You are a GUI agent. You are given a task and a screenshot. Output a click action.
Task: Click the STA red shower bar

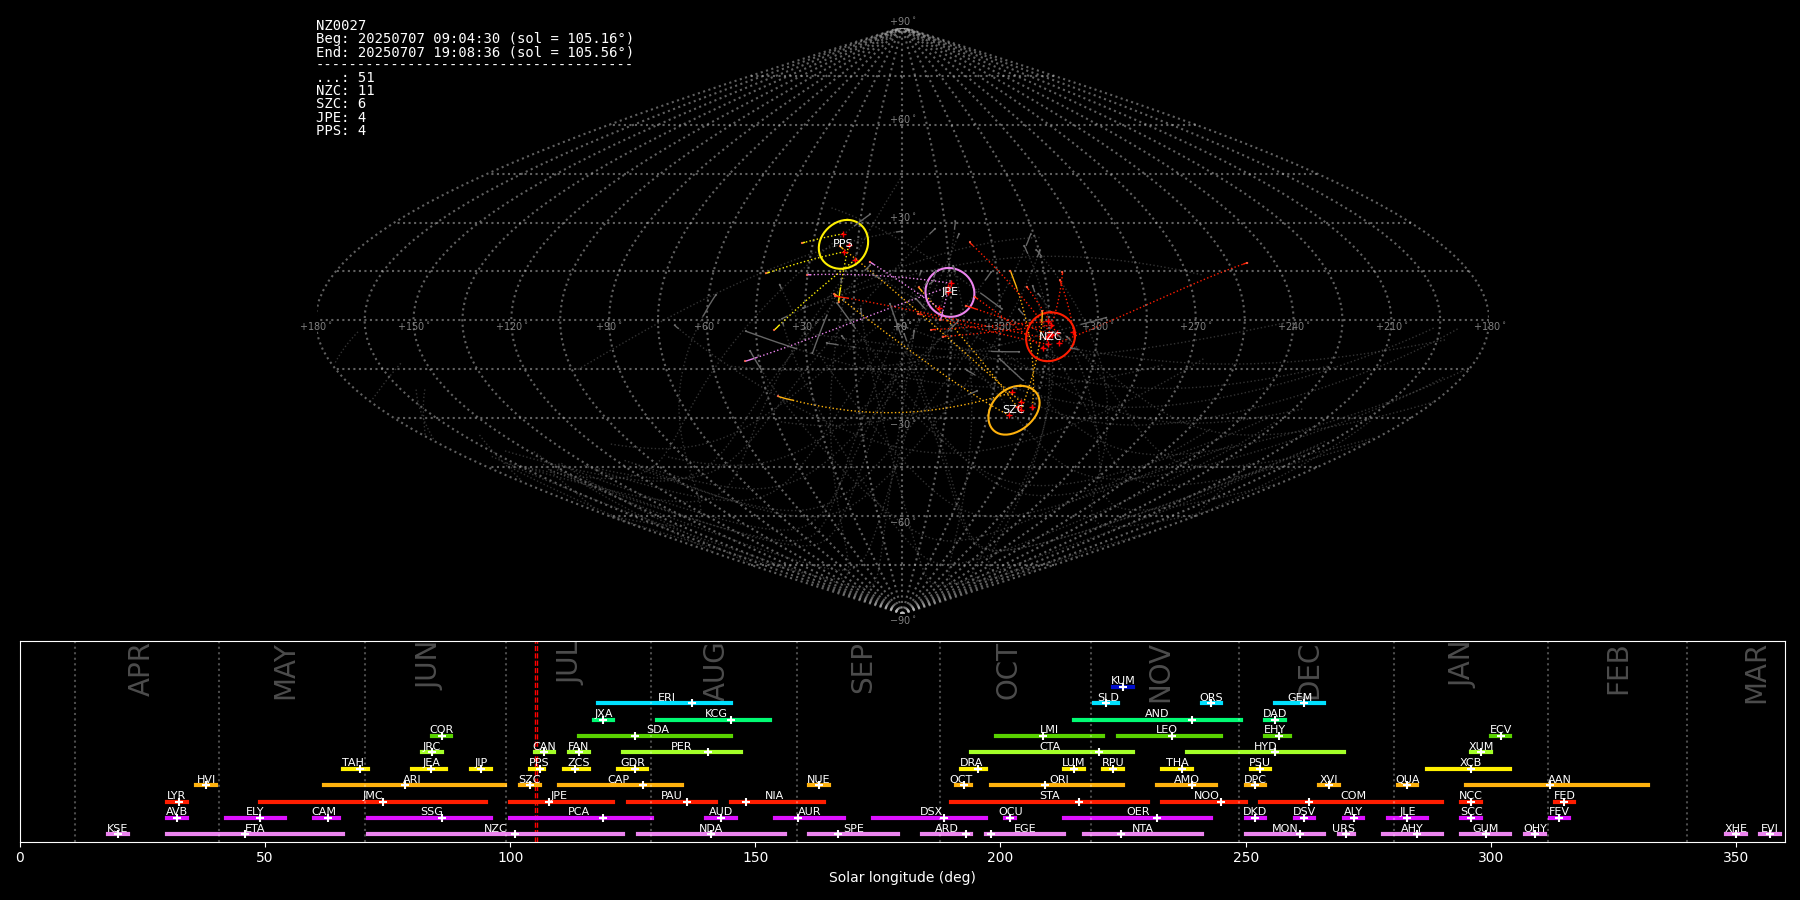tap(1050, 802)
